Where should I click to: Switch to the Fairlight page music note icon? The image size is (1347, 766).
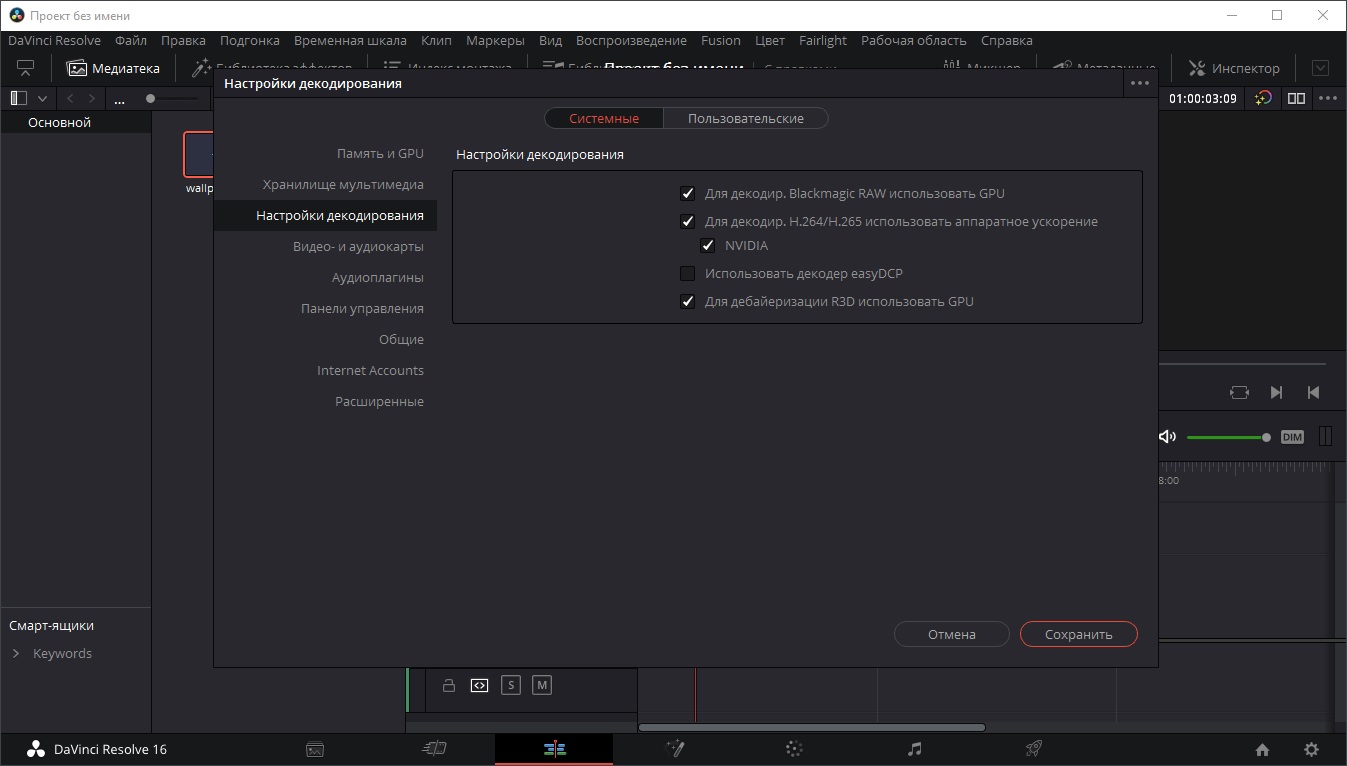[x=914, y=749]
